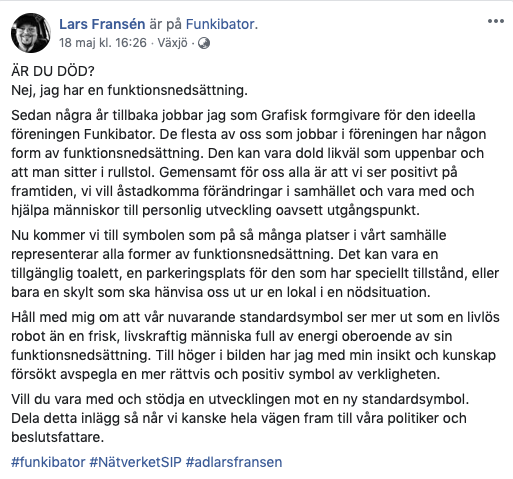Click the final word 'beslutsfattare.' in the post
The image size is (513, 479).
(x=58, y=437)
